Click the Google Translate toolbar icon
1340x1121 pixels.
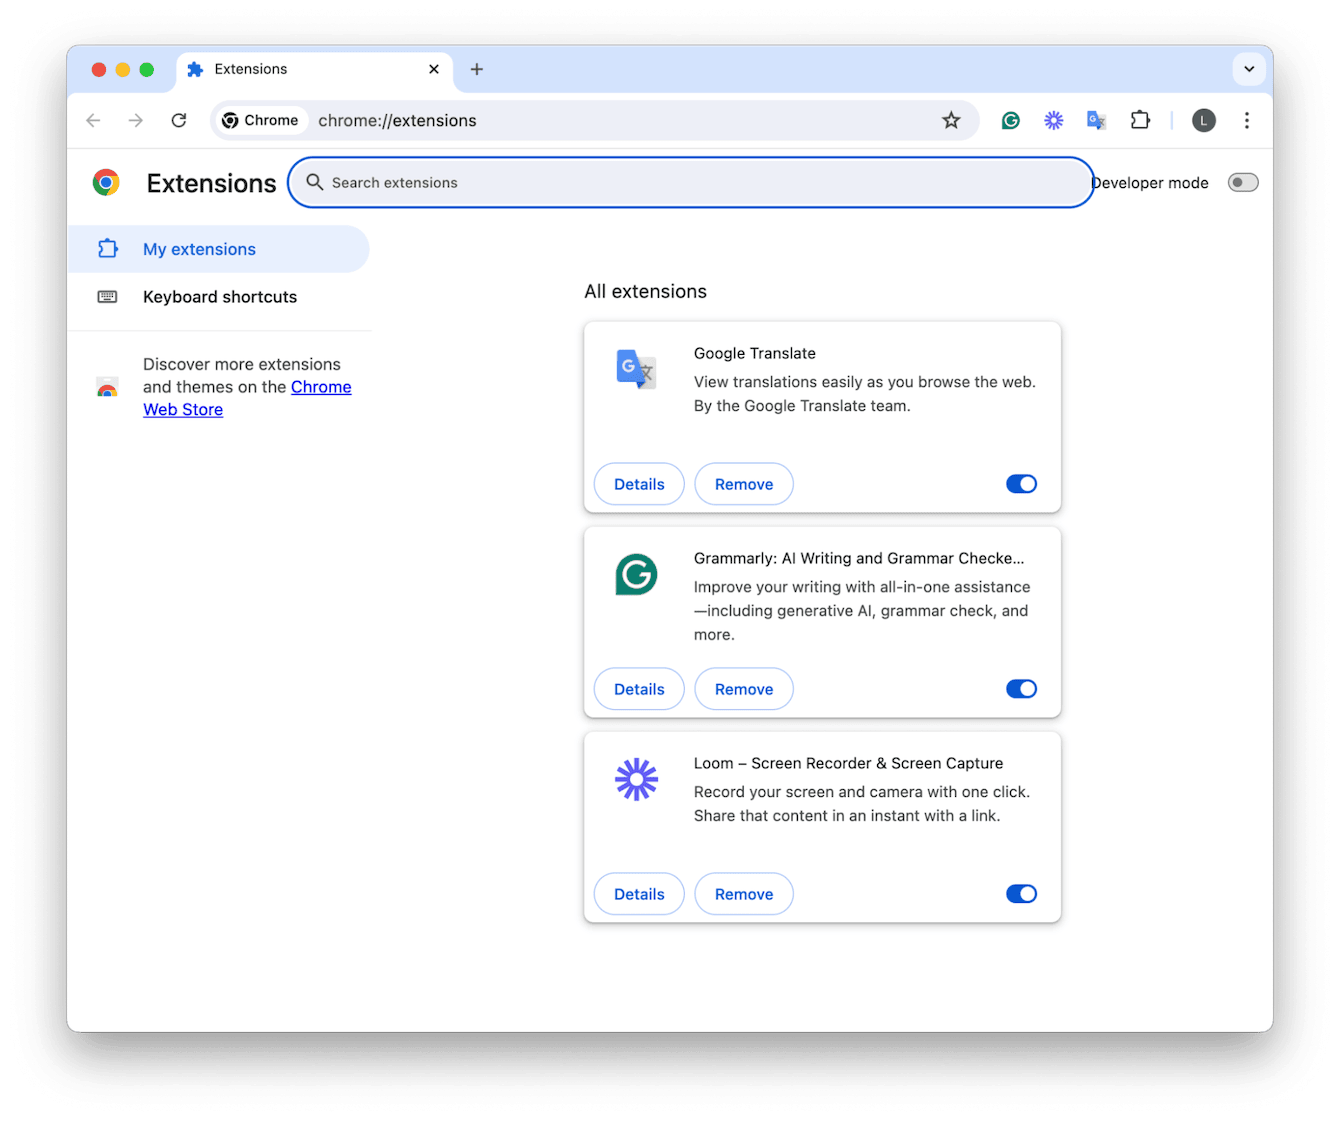point(1095,120)
